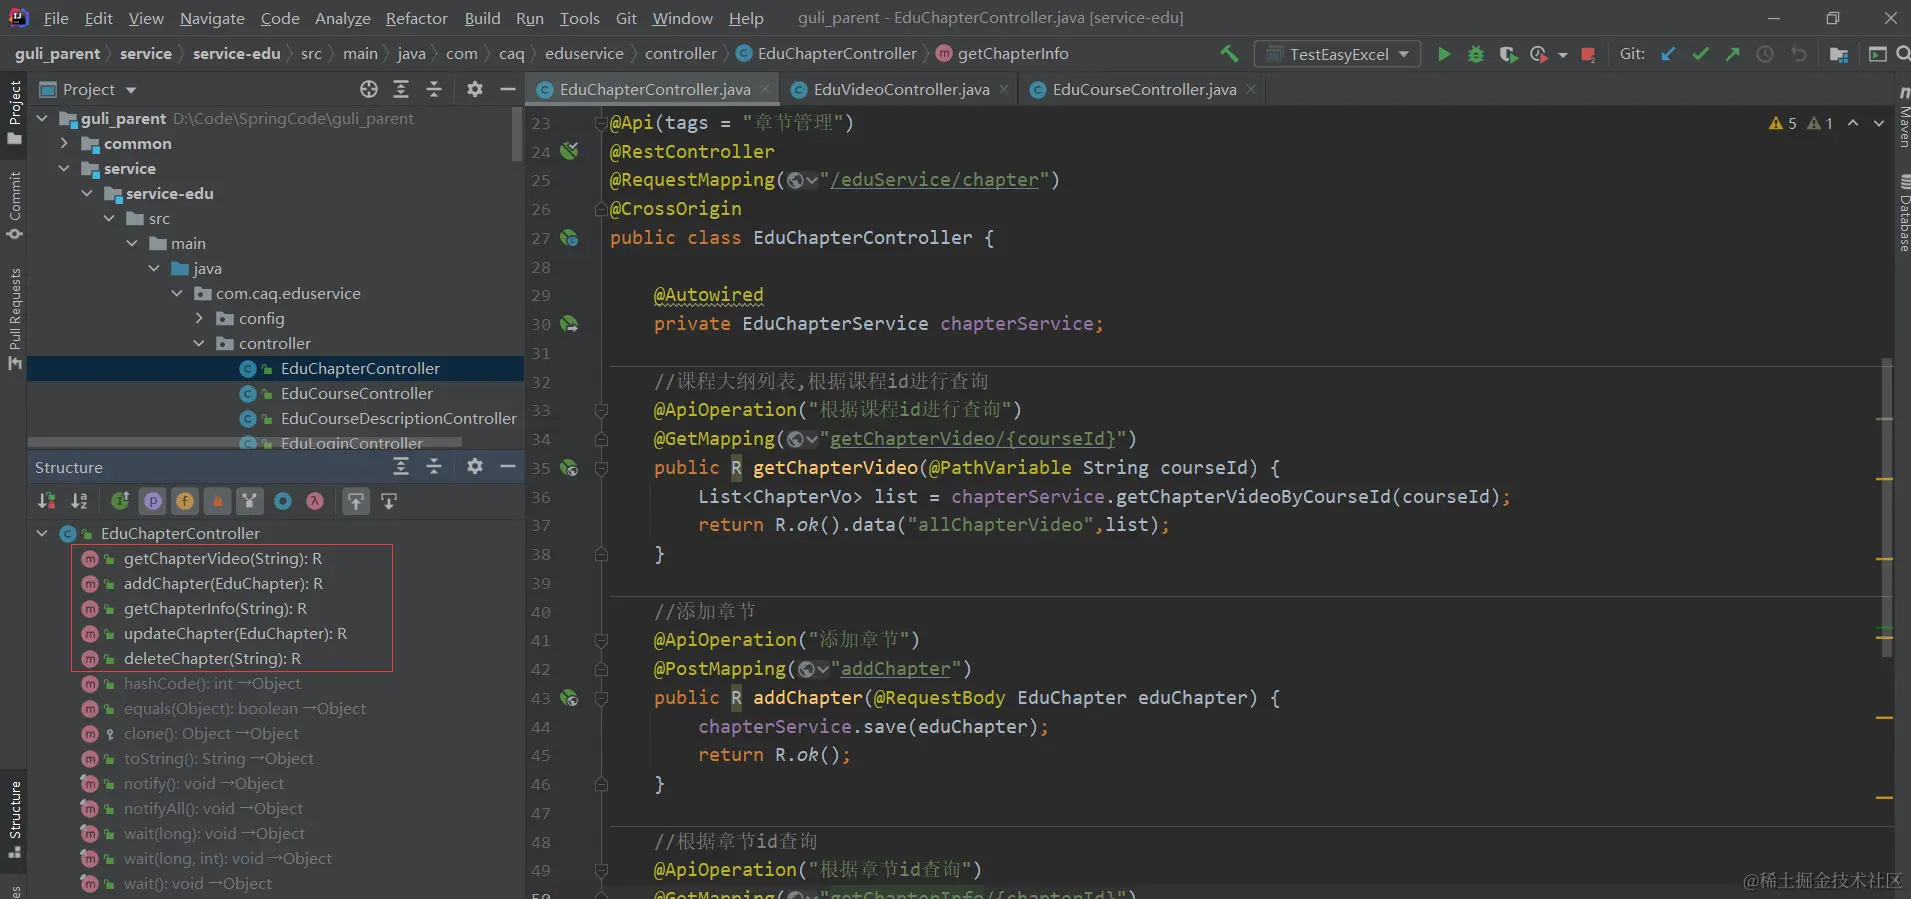
Task: Stop the running process with red square
Action: 1588,55
